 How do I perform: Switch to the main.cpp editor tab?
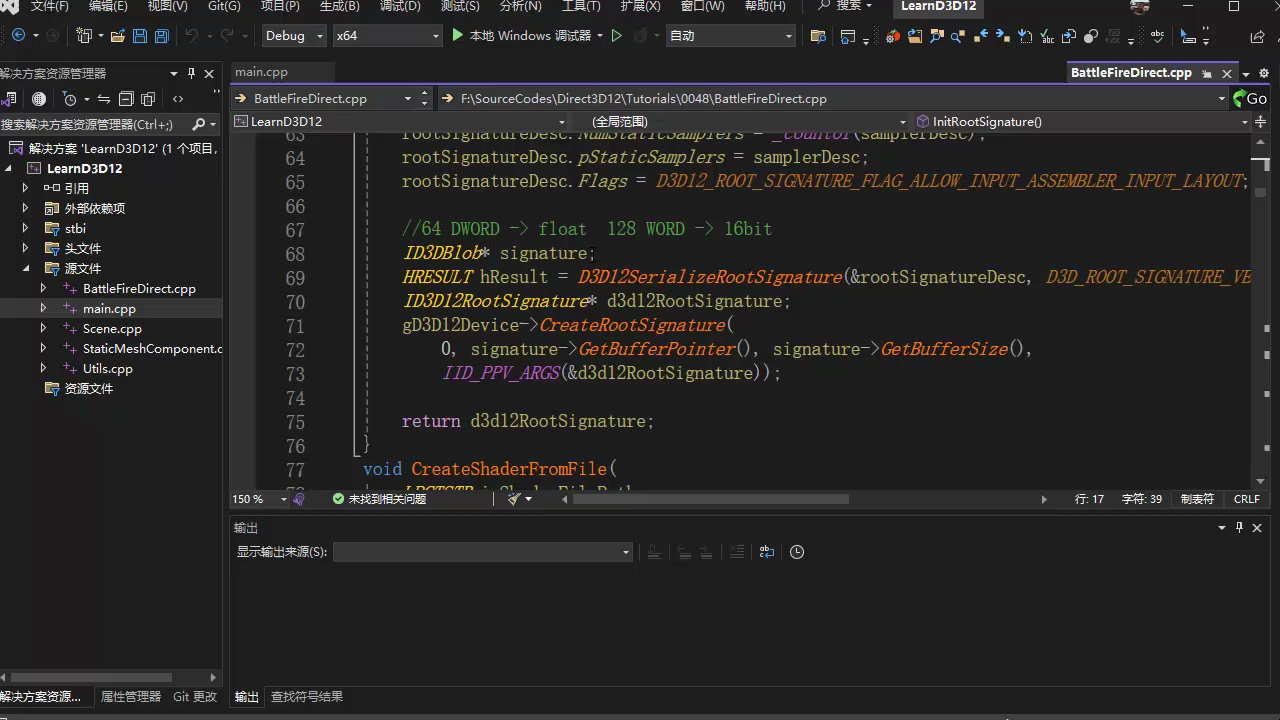[261, 72]
